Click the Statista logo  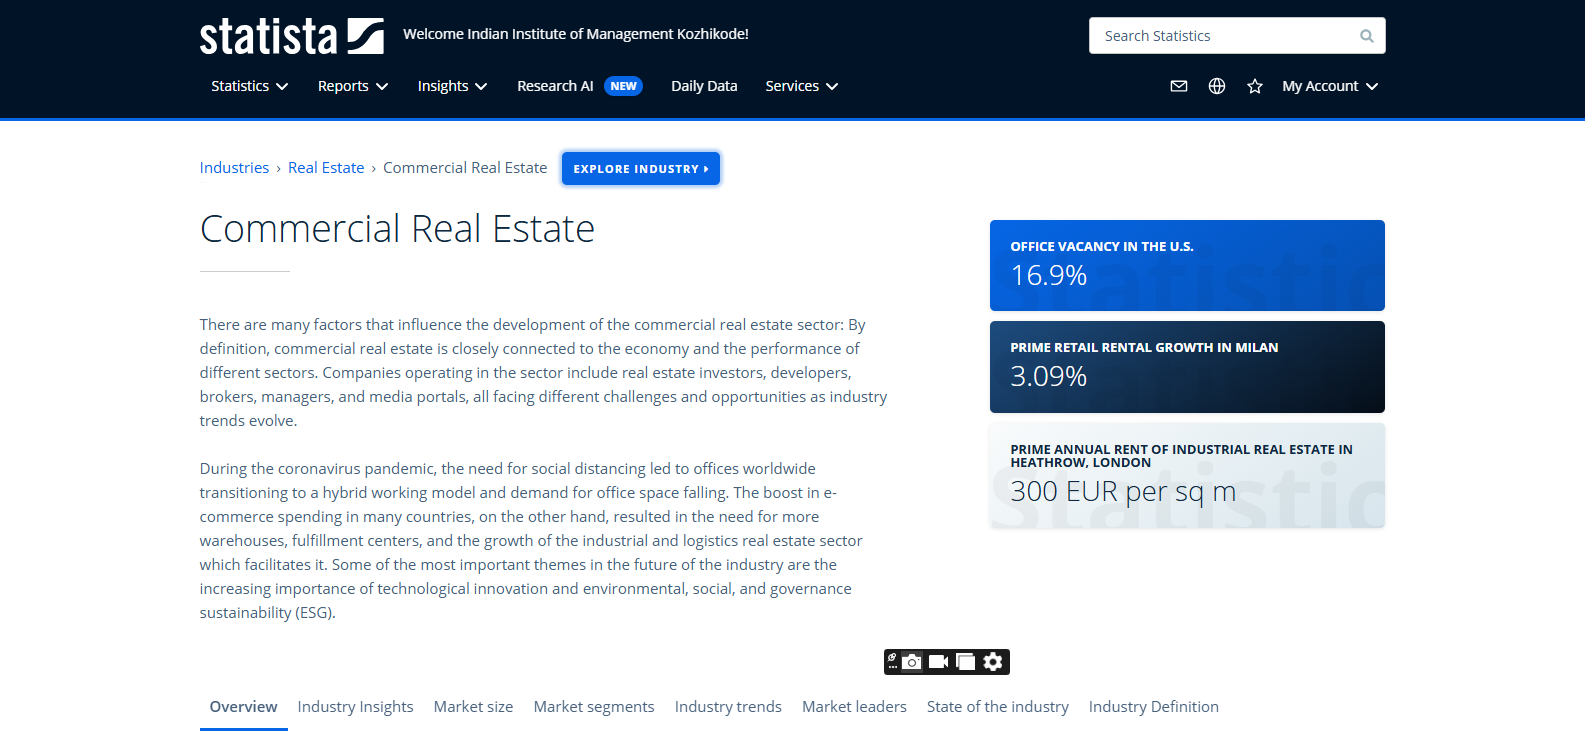tap(291, 36)
